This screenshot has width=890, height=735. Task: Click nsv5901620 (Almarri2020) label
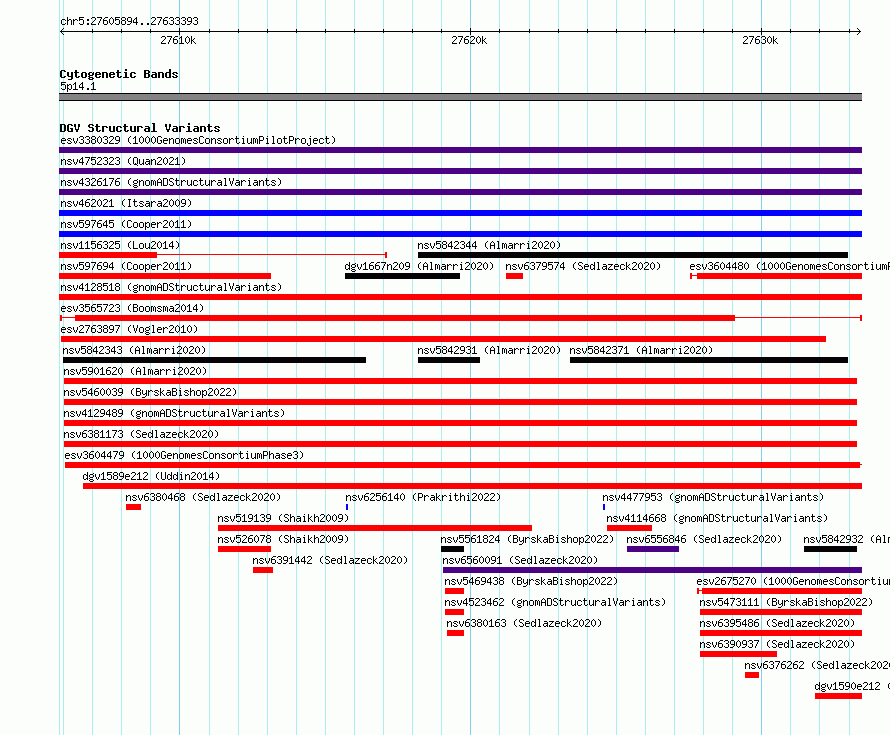[135, 371]
